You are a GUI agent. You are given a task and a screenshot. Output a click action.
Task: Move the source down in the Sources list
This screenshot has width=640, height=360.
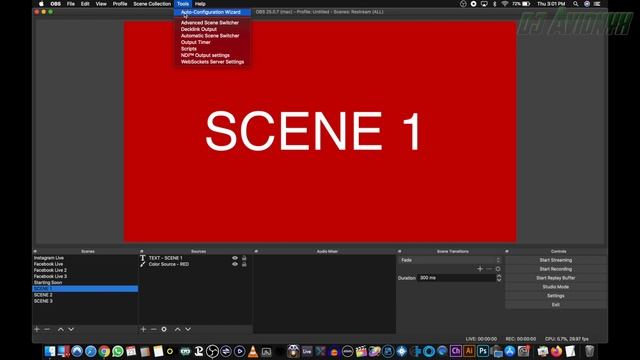point(188,329)
